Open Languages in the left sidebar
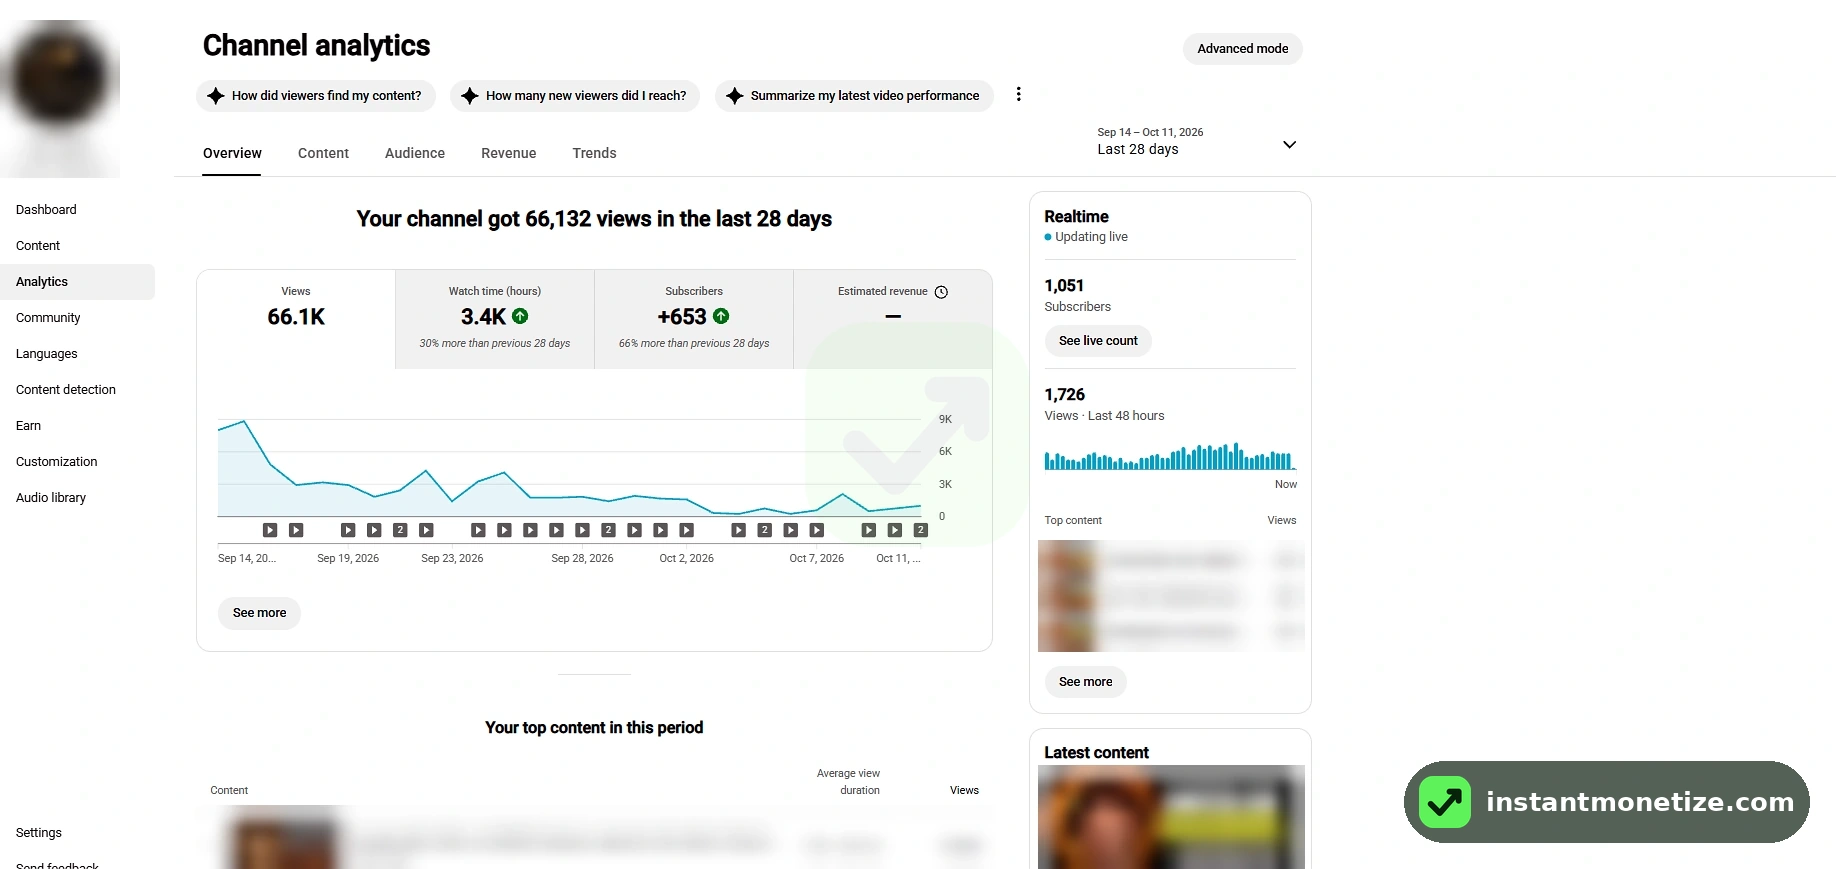This screenshot has width=1836, height=869. click(78, 354)
